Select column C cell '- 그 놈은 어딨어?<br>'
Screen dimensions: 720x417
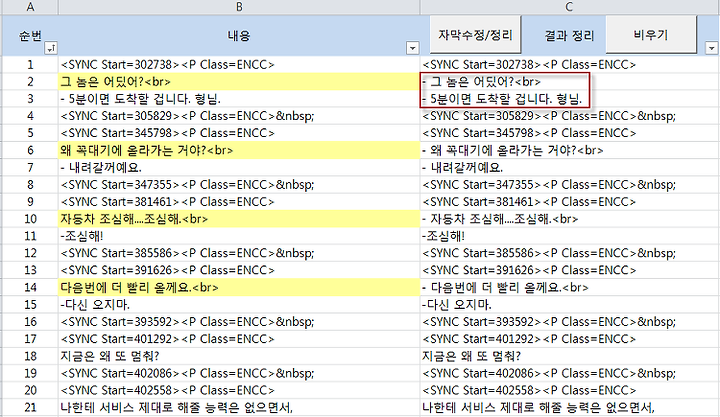point(570,82)
